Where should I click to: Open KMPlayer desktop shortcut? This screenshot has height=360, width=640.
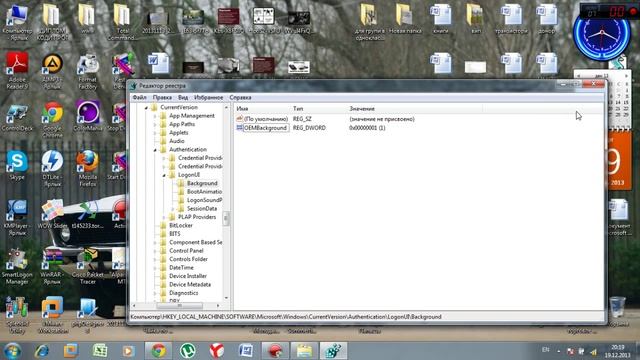pos(17,217)
